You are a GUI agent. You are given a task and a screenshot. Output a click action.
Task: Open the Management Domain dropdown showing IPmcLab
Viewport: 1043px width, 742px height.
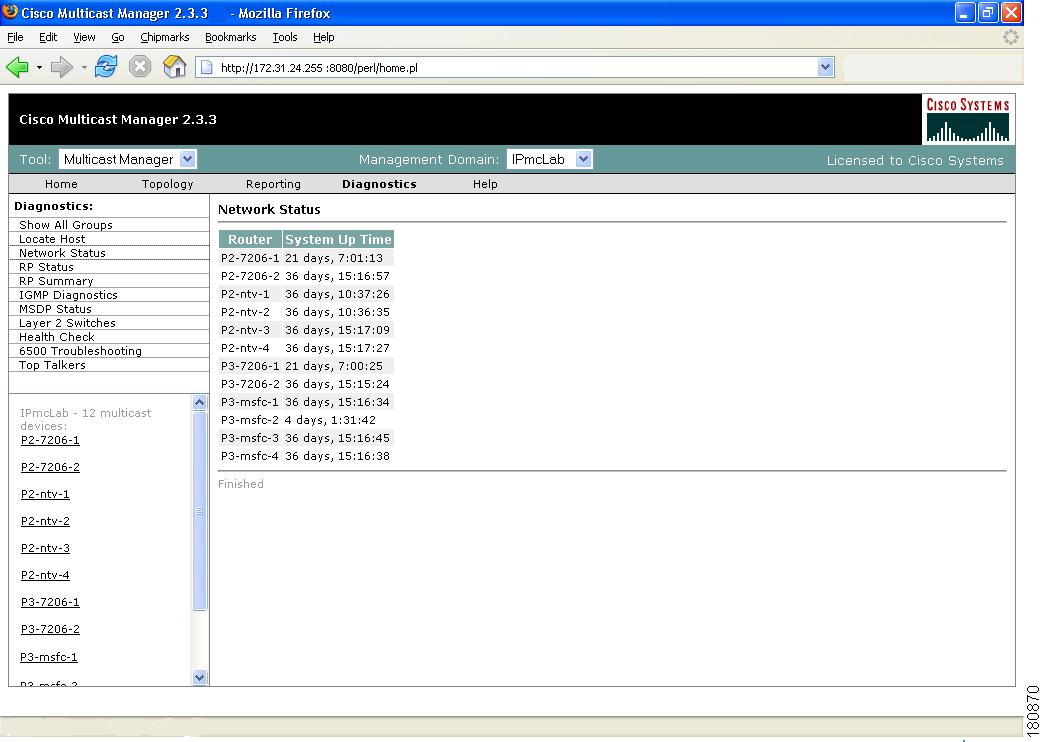(549, 159)
